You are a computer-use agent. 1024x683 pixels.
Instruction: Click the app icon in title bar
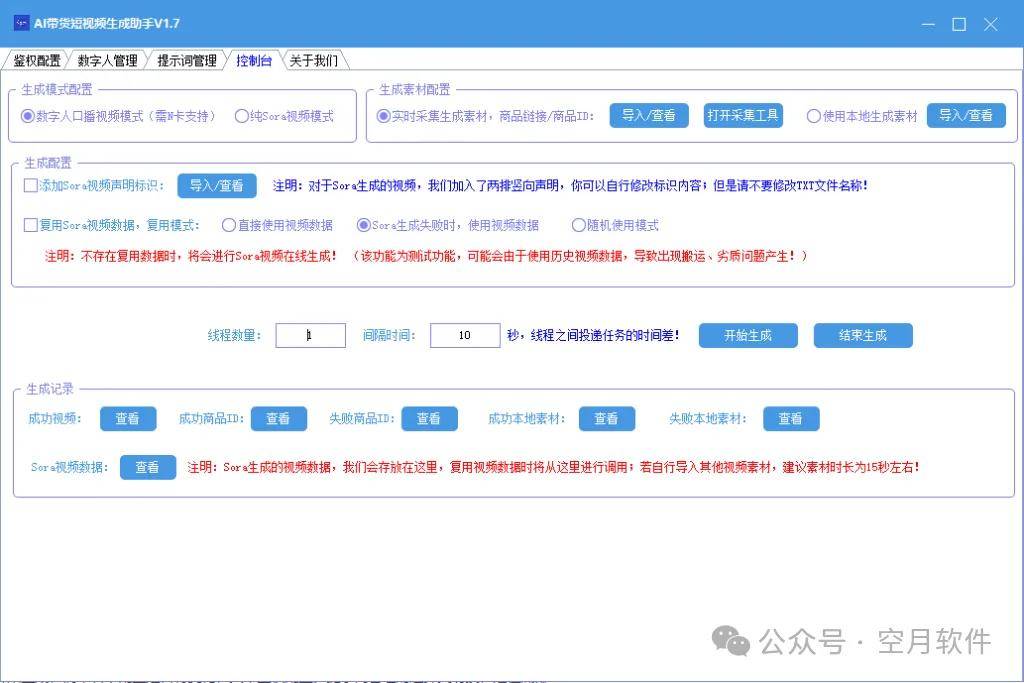tap(19, 23)
